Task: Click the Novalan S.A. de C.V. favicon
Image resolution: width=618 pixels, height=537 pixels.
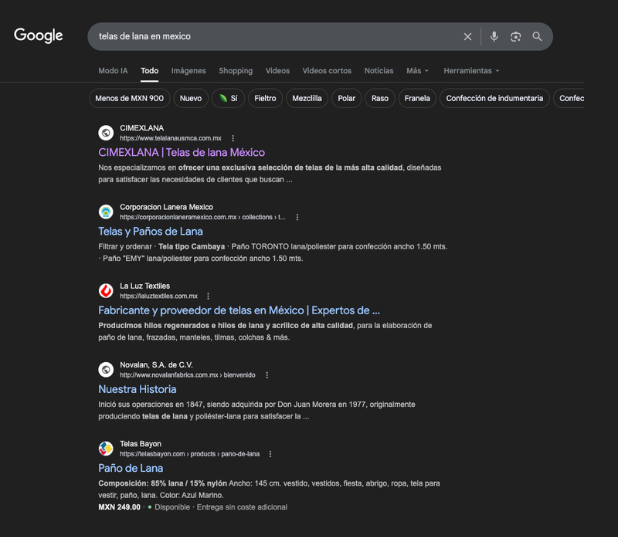Action: click(x=106, y=369)
